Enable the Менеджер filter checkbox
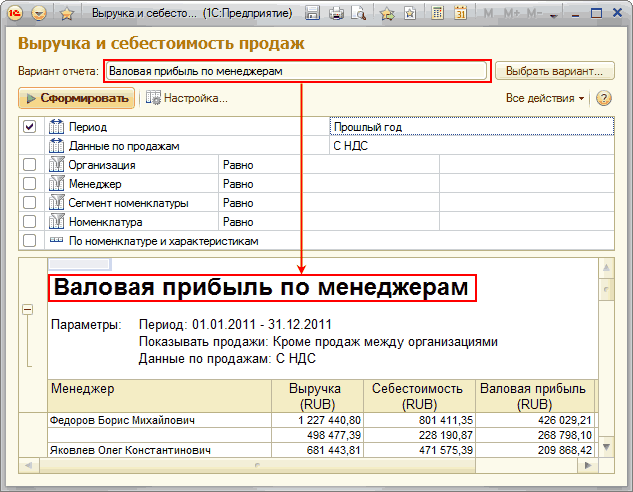The width and height of the screenshot is (633, 492). point(29,184)
